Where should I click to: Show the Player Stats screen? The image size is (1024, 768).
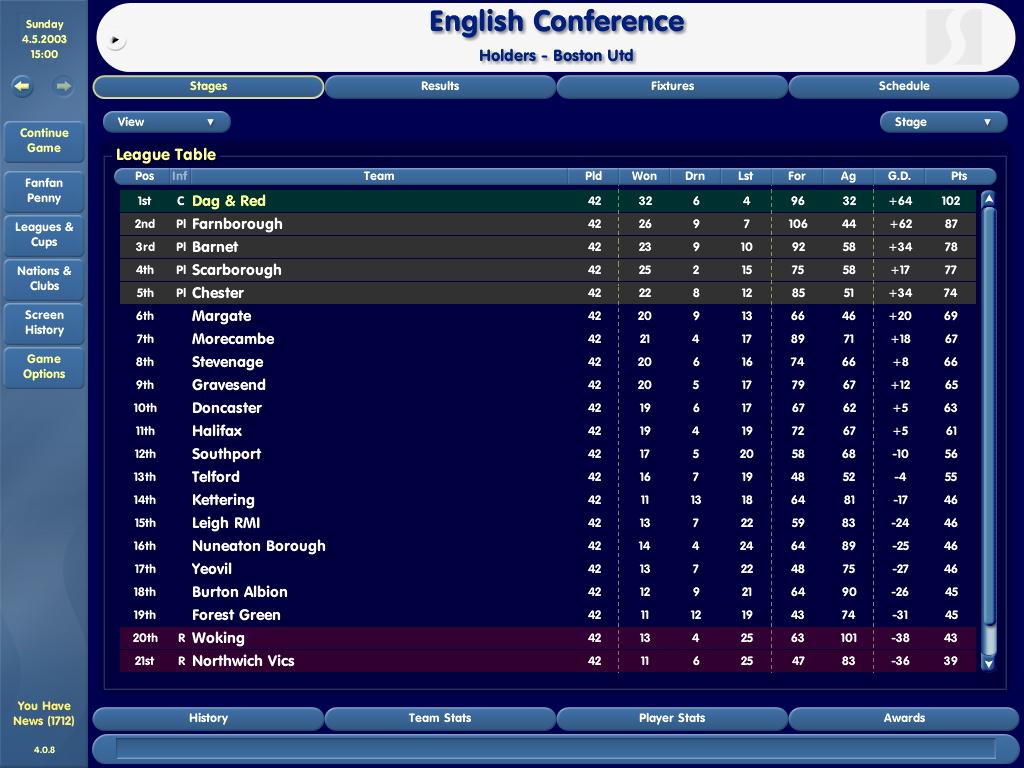click(x=672, y=718)
